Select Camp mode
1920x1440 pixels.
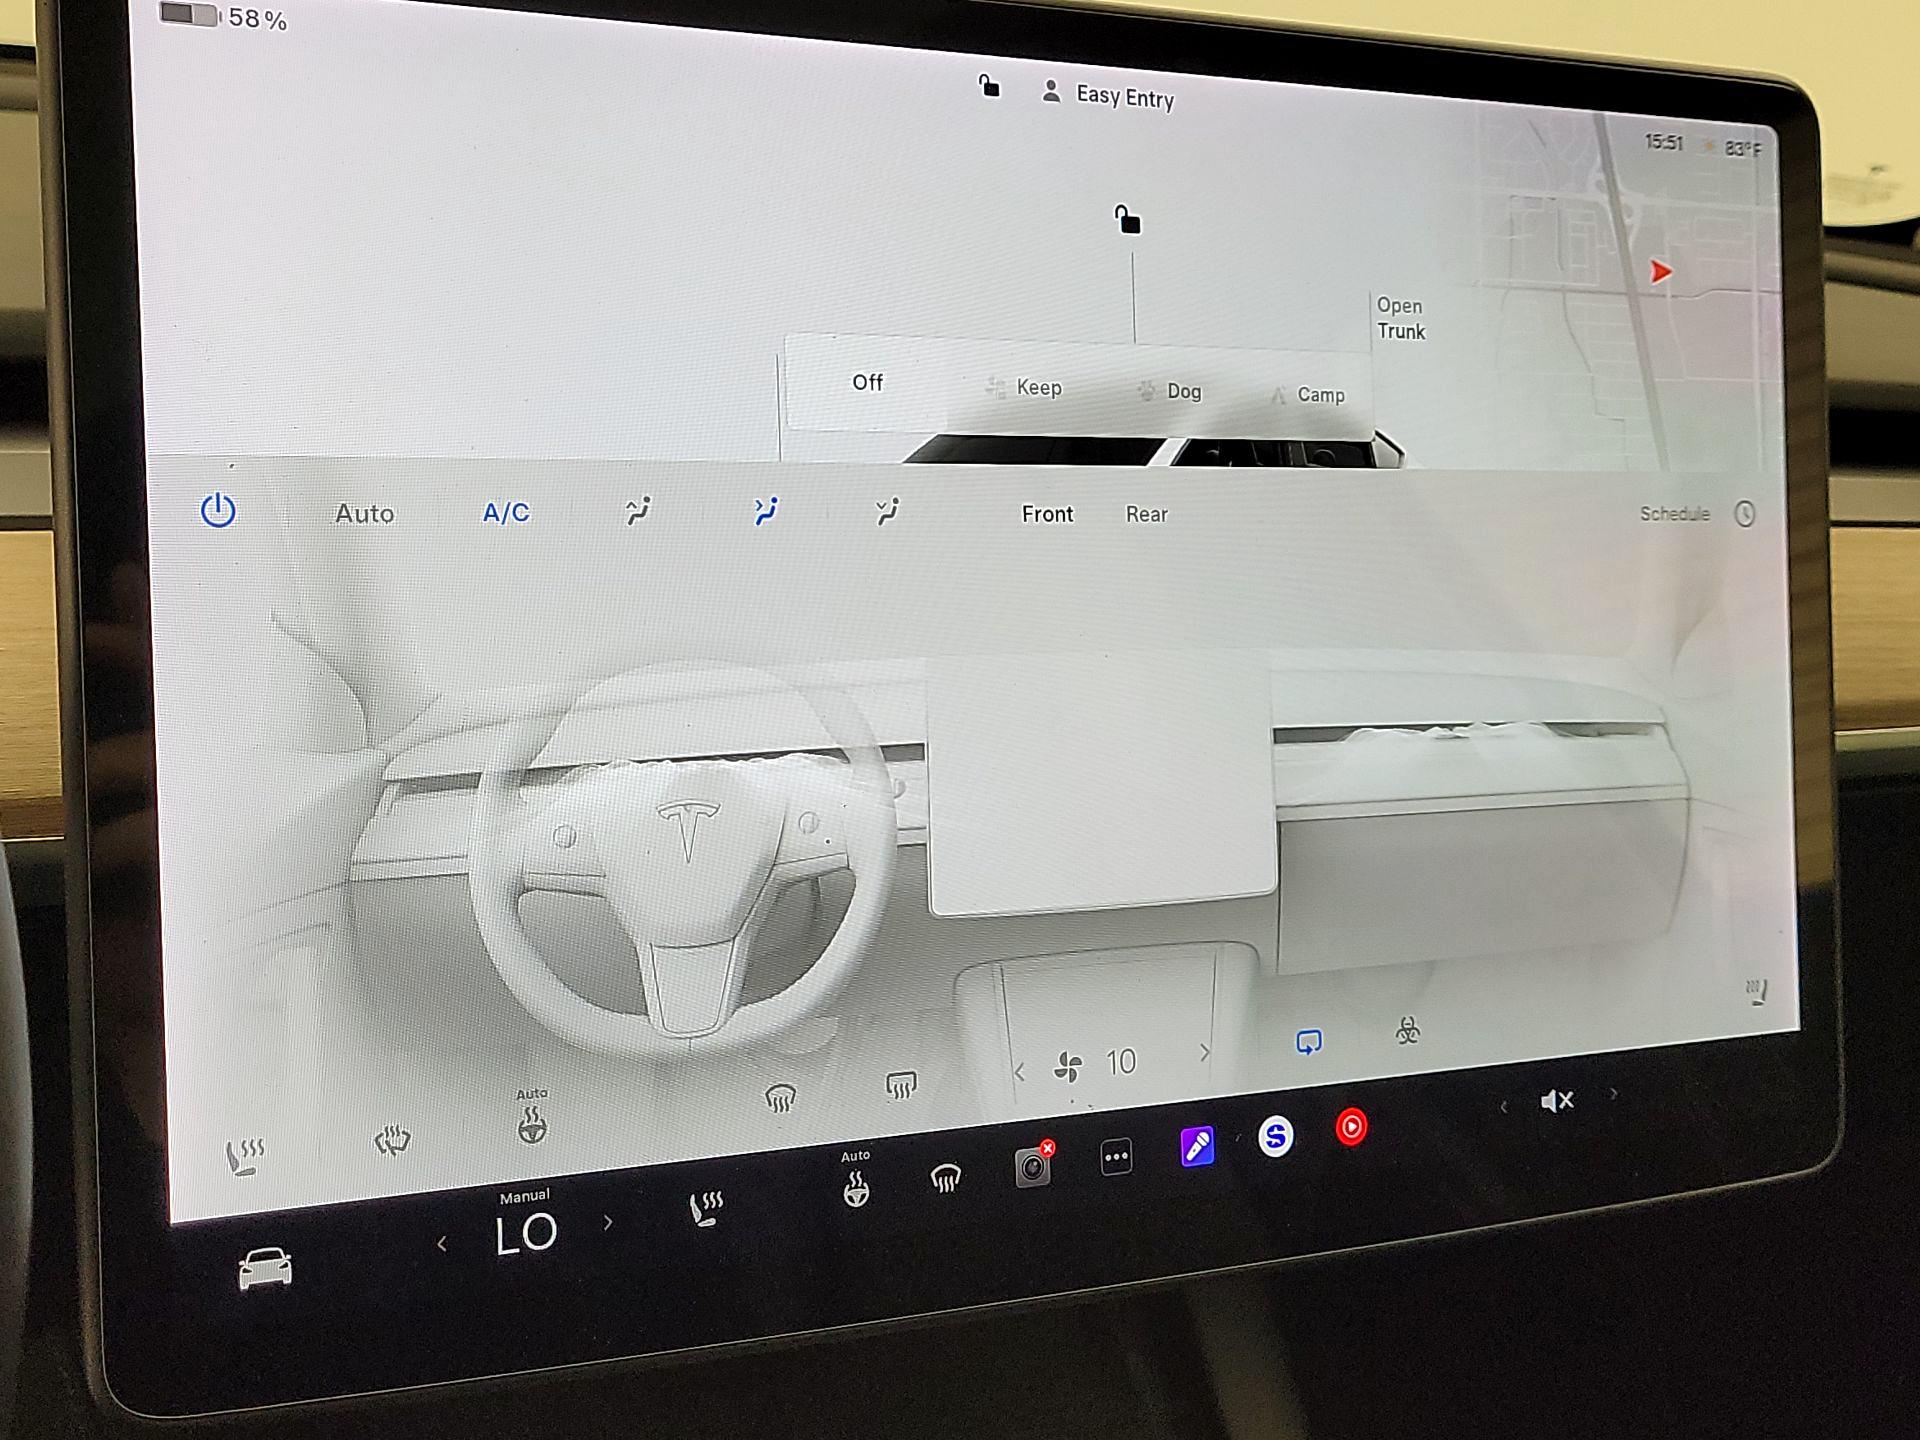pyautogui.click(x=1308, y=395)
